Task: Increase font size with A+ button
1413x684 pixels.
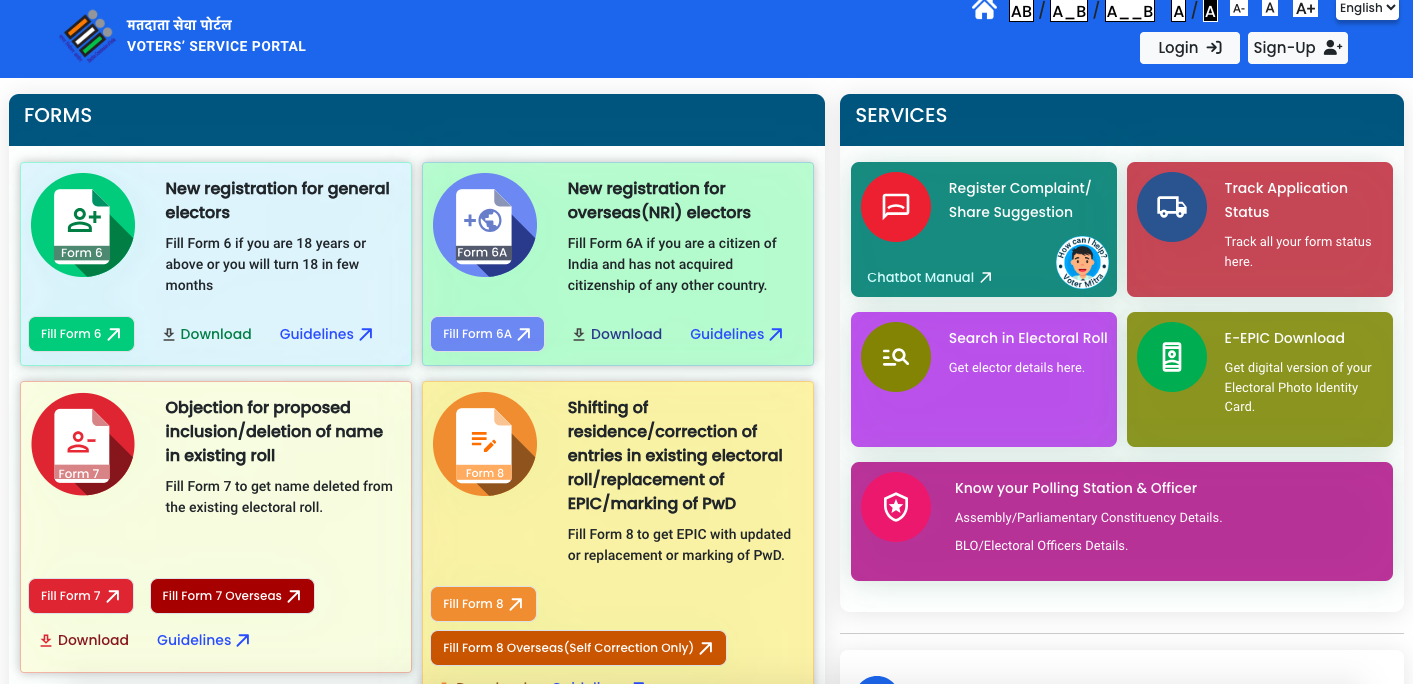Action: click(1305, 9)
